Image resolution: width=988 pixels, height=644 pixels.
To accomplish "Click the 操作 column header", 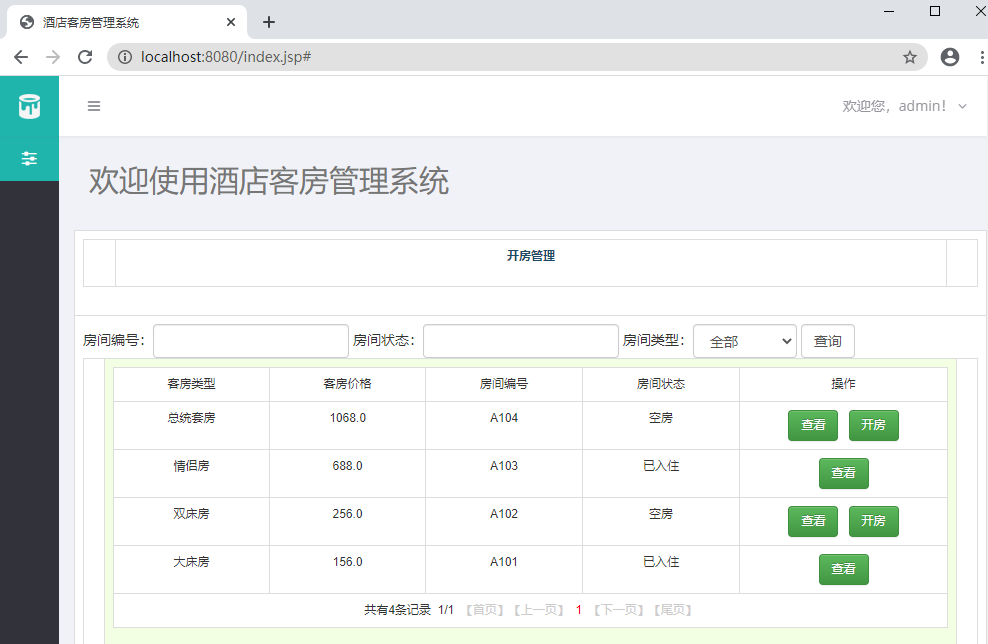I will [x=843, y=384].
